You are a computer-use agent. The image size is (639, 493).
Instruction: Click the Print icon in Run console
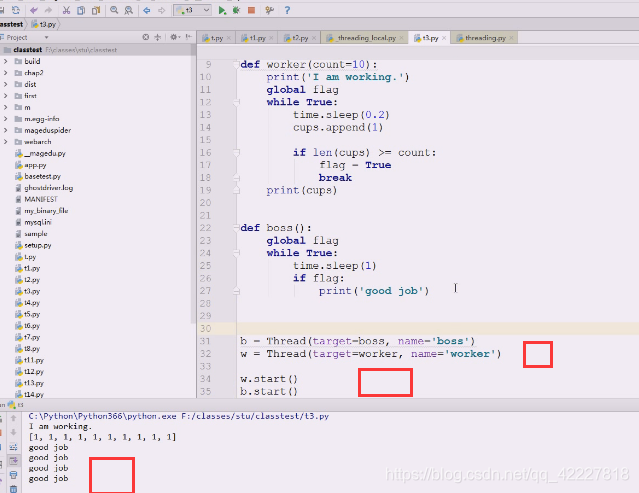[13, 475]
